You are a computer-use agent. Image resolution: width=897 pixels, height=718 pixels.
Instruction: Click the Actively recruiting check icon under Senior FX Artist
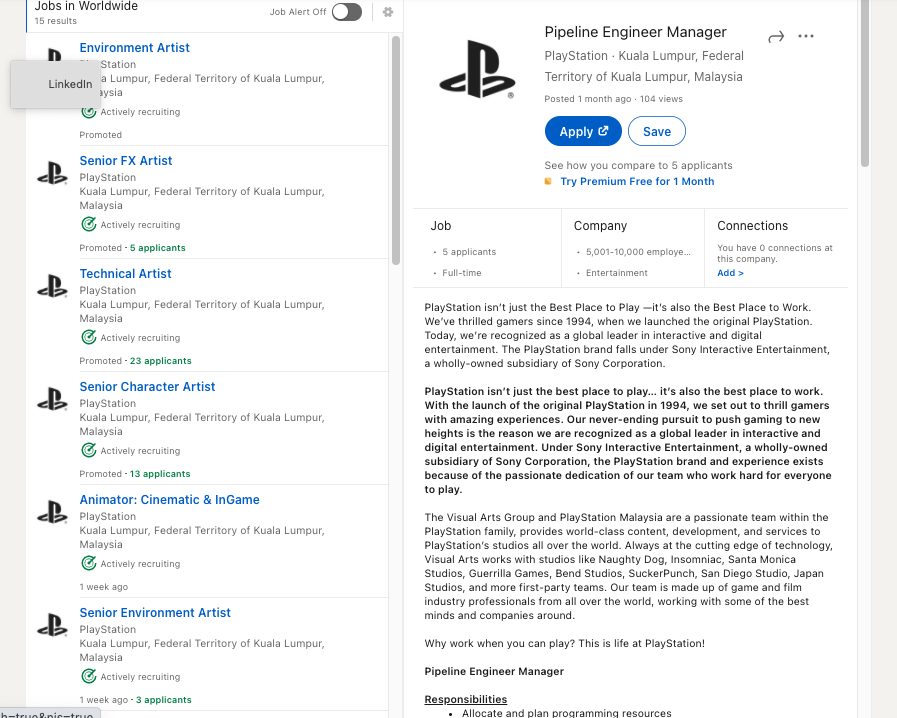(x=89, y=224)
